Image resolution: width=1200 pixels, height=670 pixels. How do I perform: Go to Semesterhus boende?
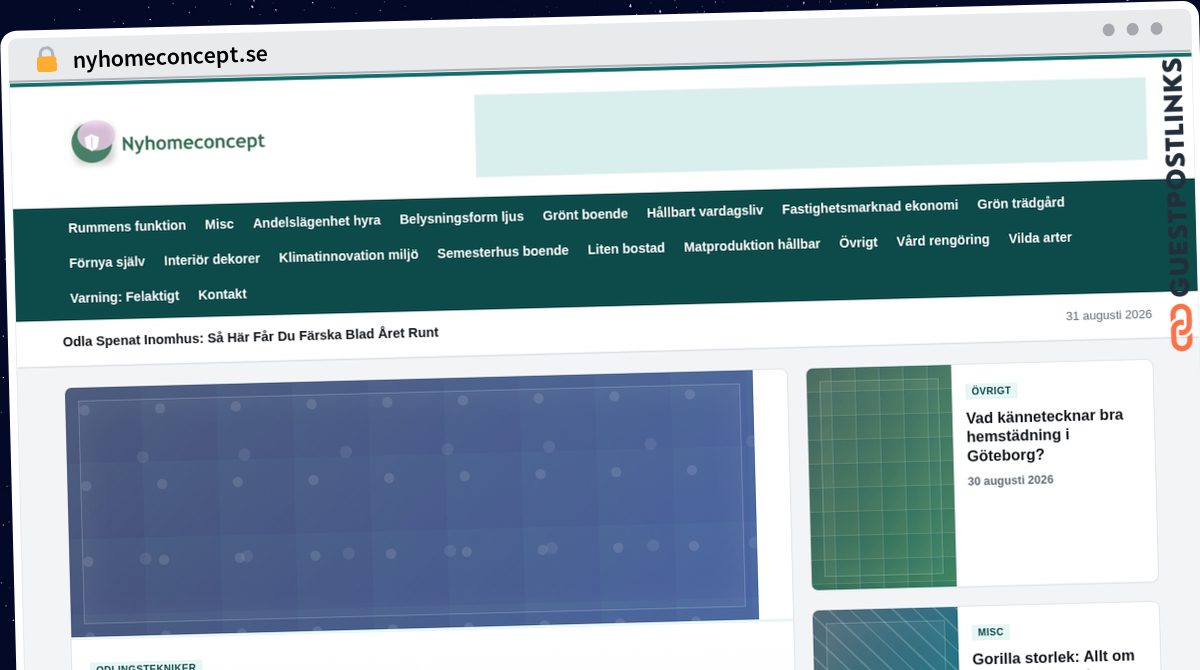pos(503,252)
